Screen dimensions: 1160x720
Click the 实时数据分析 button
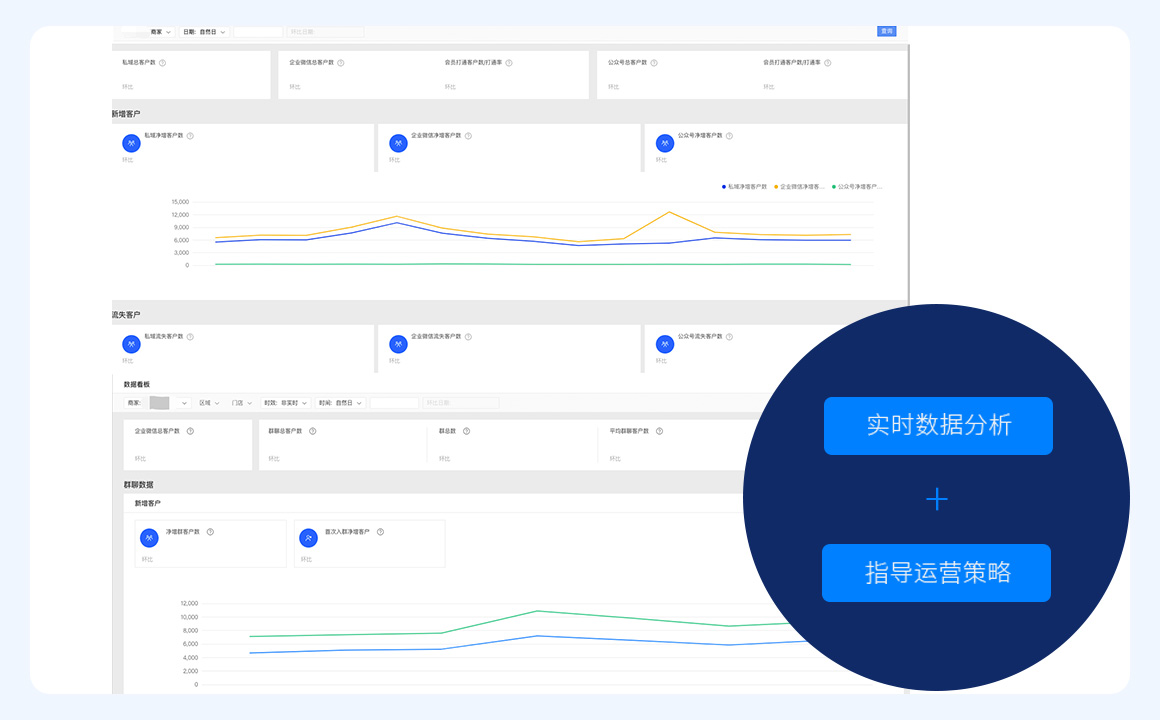(938, 426)
